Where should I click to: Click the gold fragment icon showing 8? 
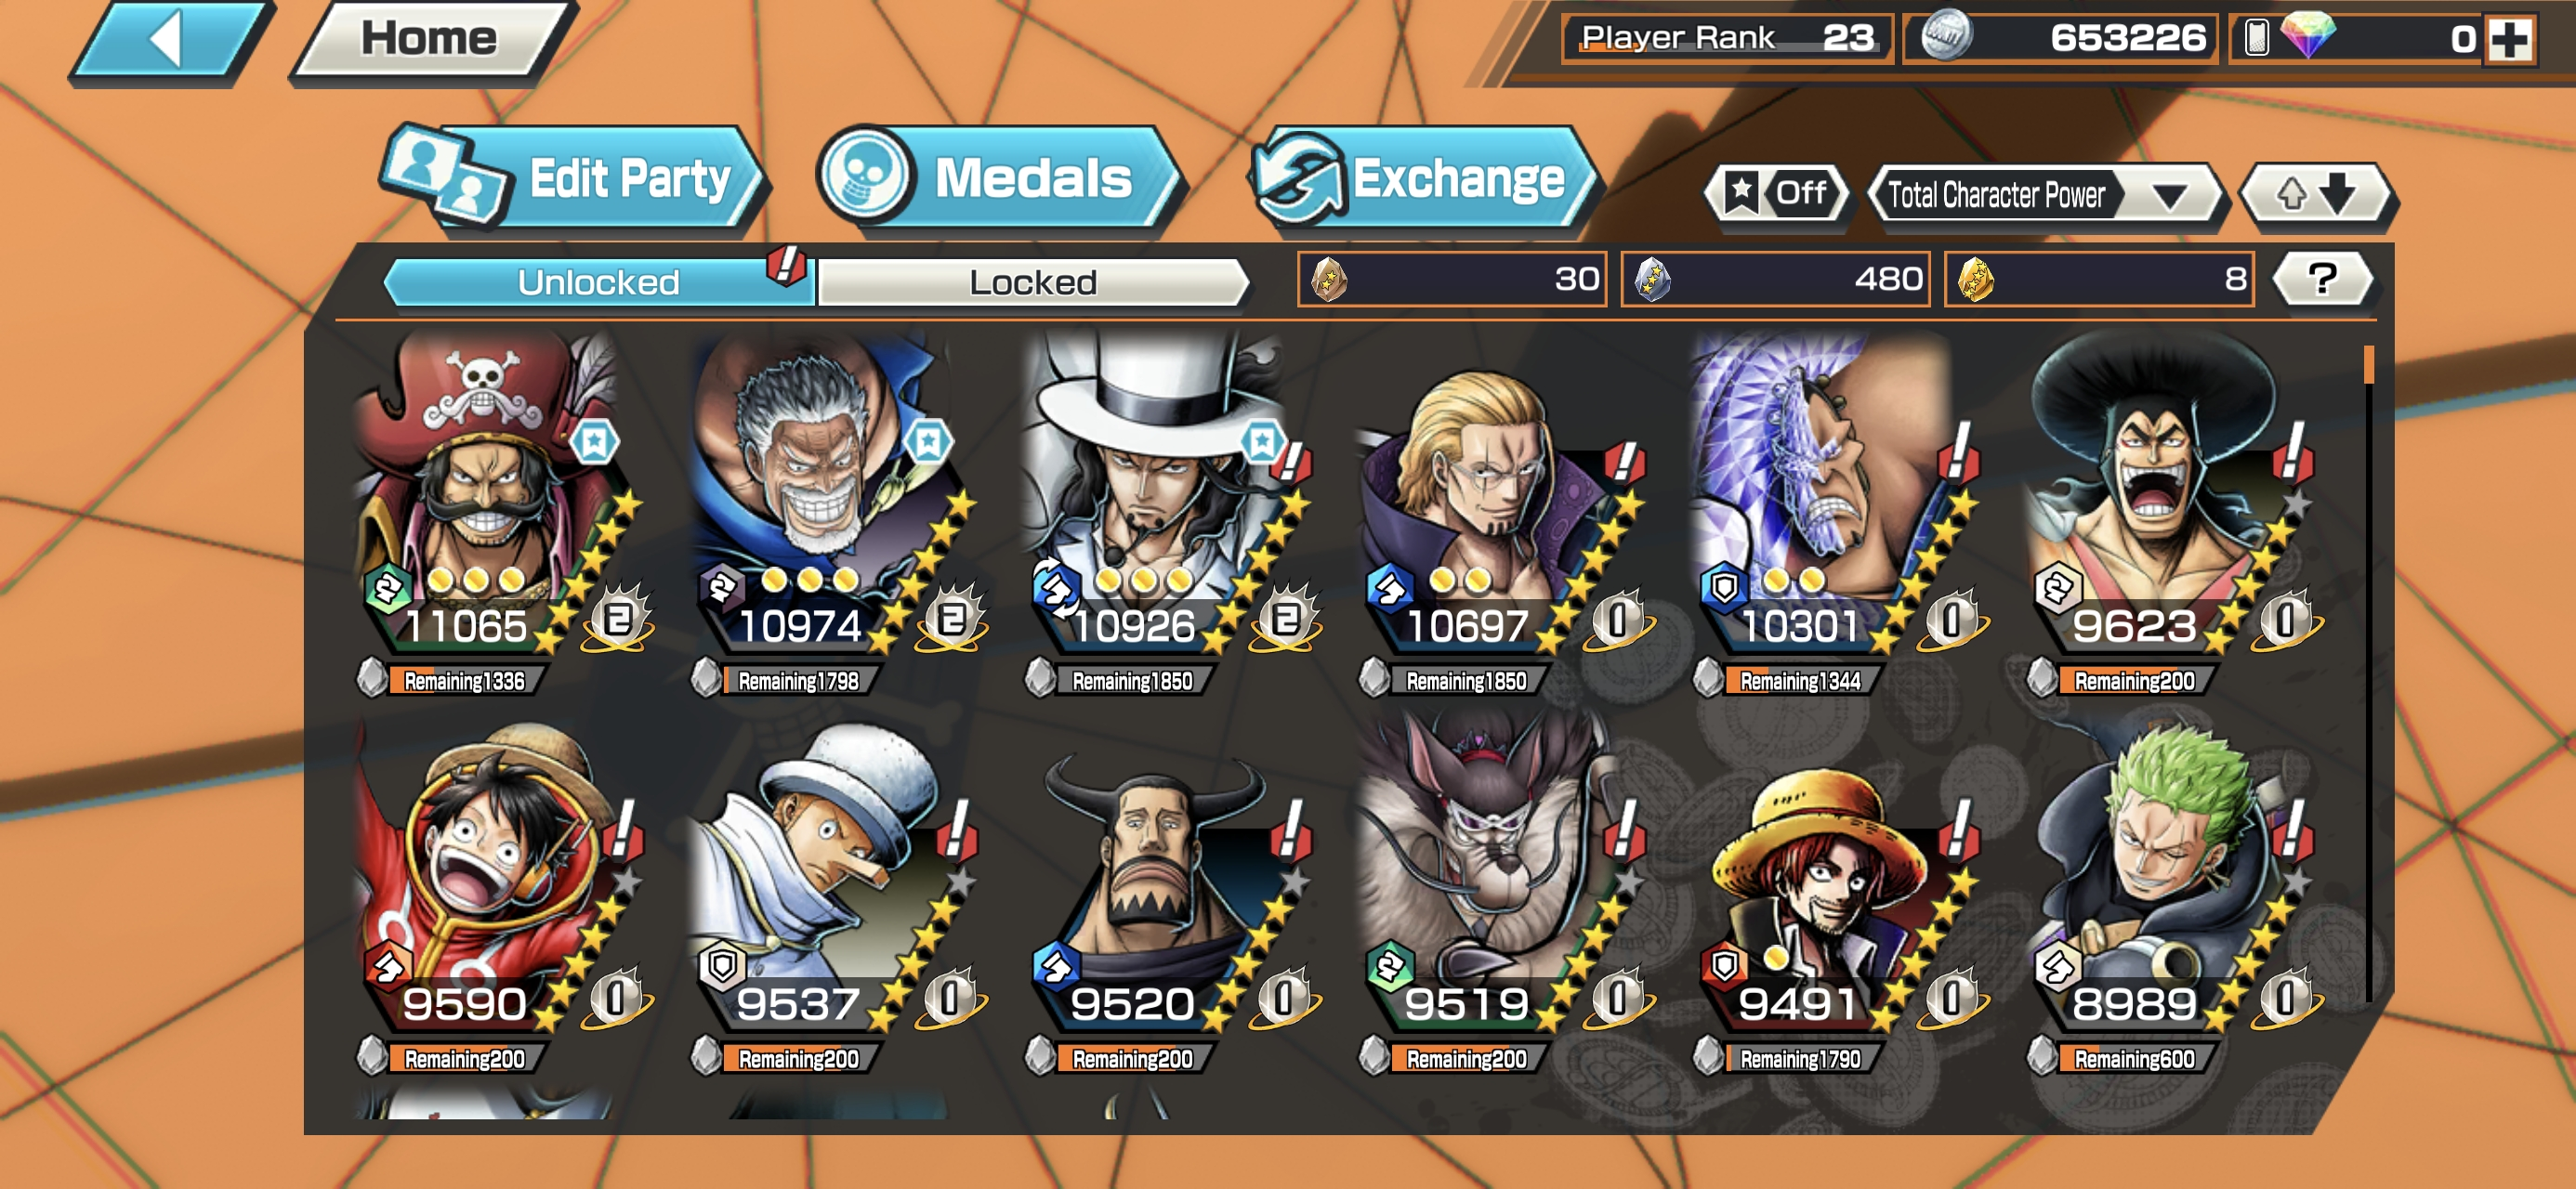tap(1975, 279)
